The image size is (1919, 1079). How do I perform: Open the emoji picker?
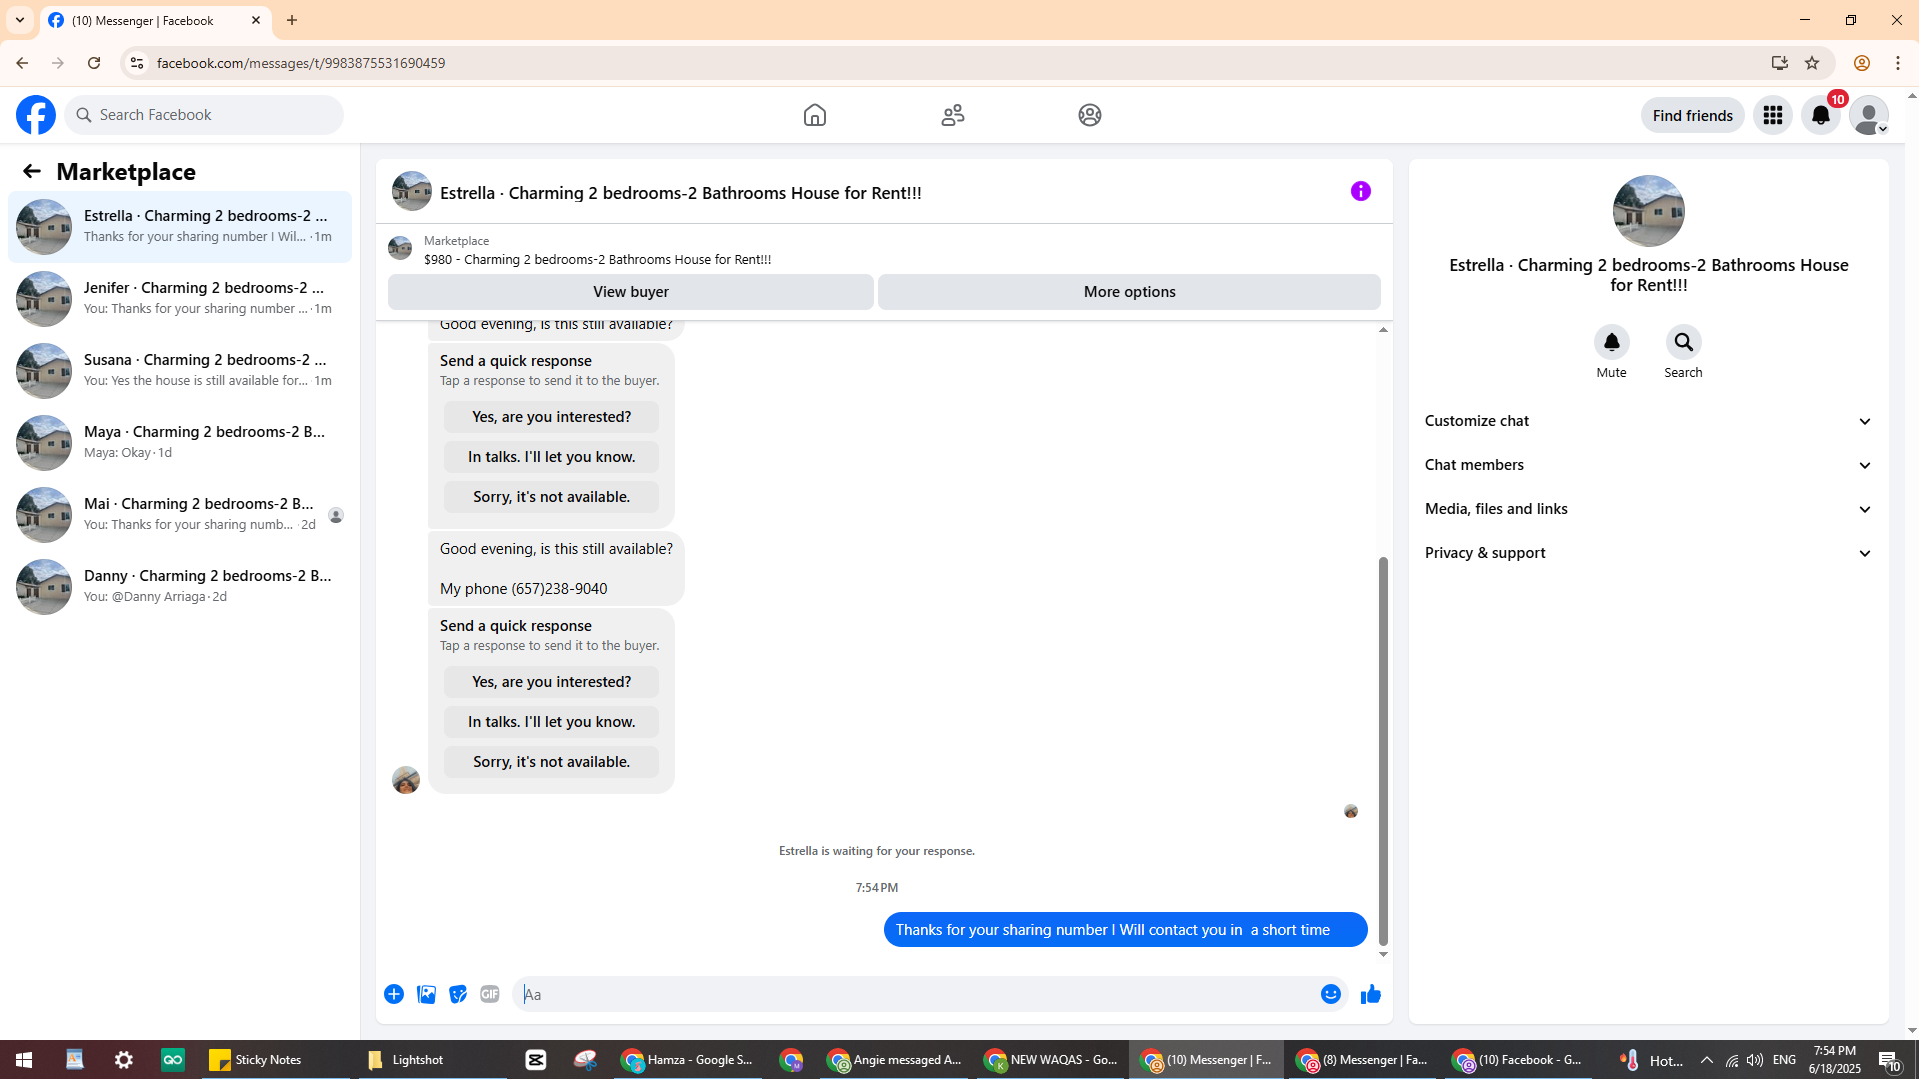[1331, 994]
